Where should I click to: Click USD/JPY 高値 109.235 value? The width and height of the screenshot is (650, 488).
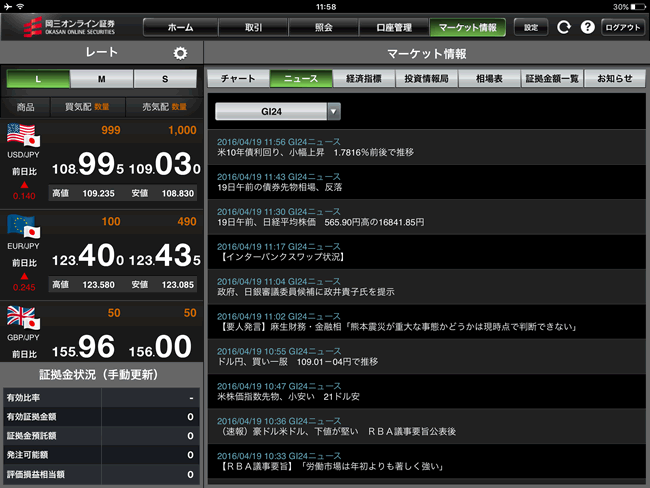(x=98, y=193)
